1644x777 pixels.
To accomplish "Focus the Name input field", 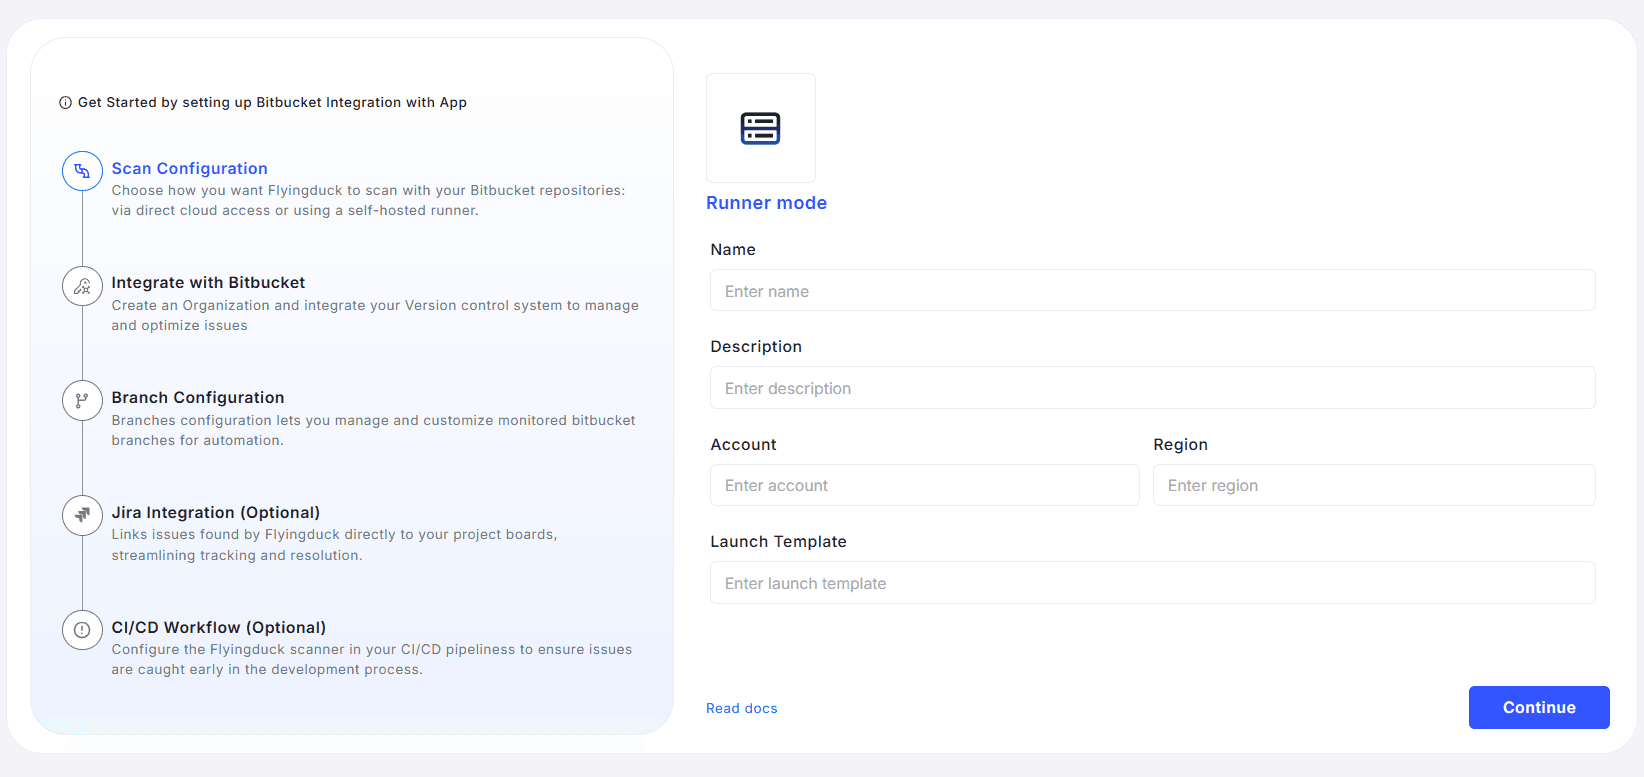I will pyautogui.click(x=1152, y=291).
